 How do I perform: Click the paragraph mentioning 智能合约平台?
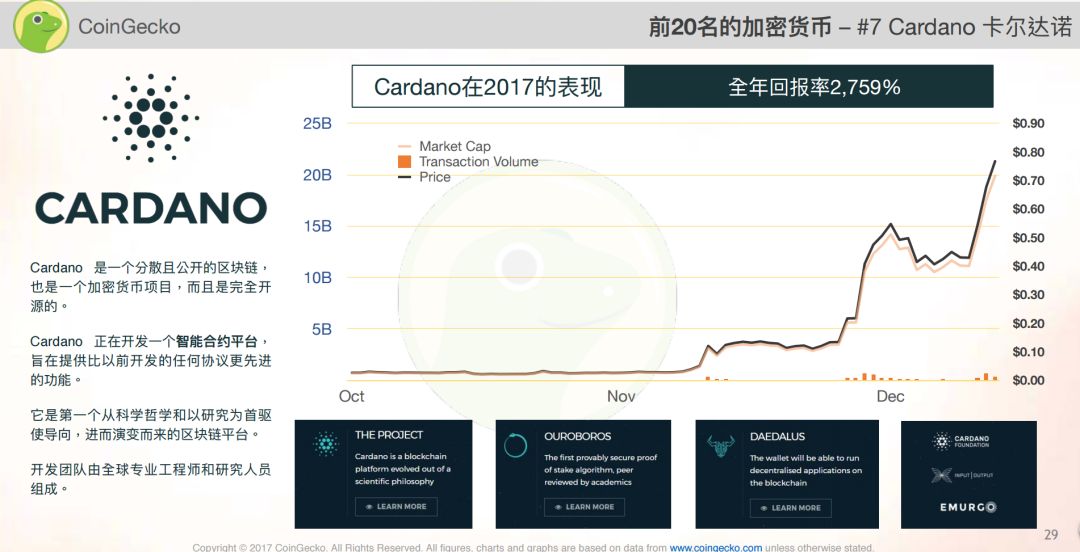point(150,360)
